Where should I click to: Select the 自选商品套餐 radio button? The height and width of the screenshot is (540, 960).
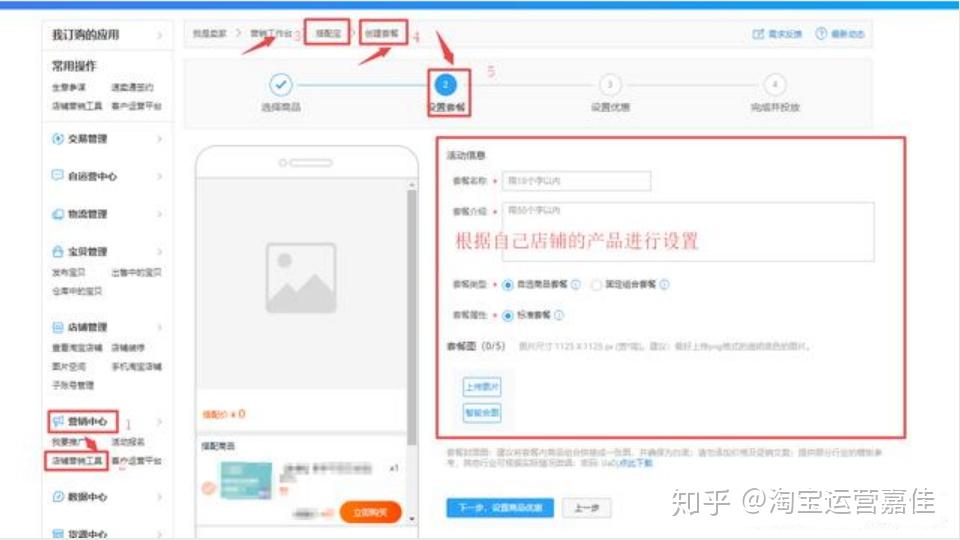(508, 285)
